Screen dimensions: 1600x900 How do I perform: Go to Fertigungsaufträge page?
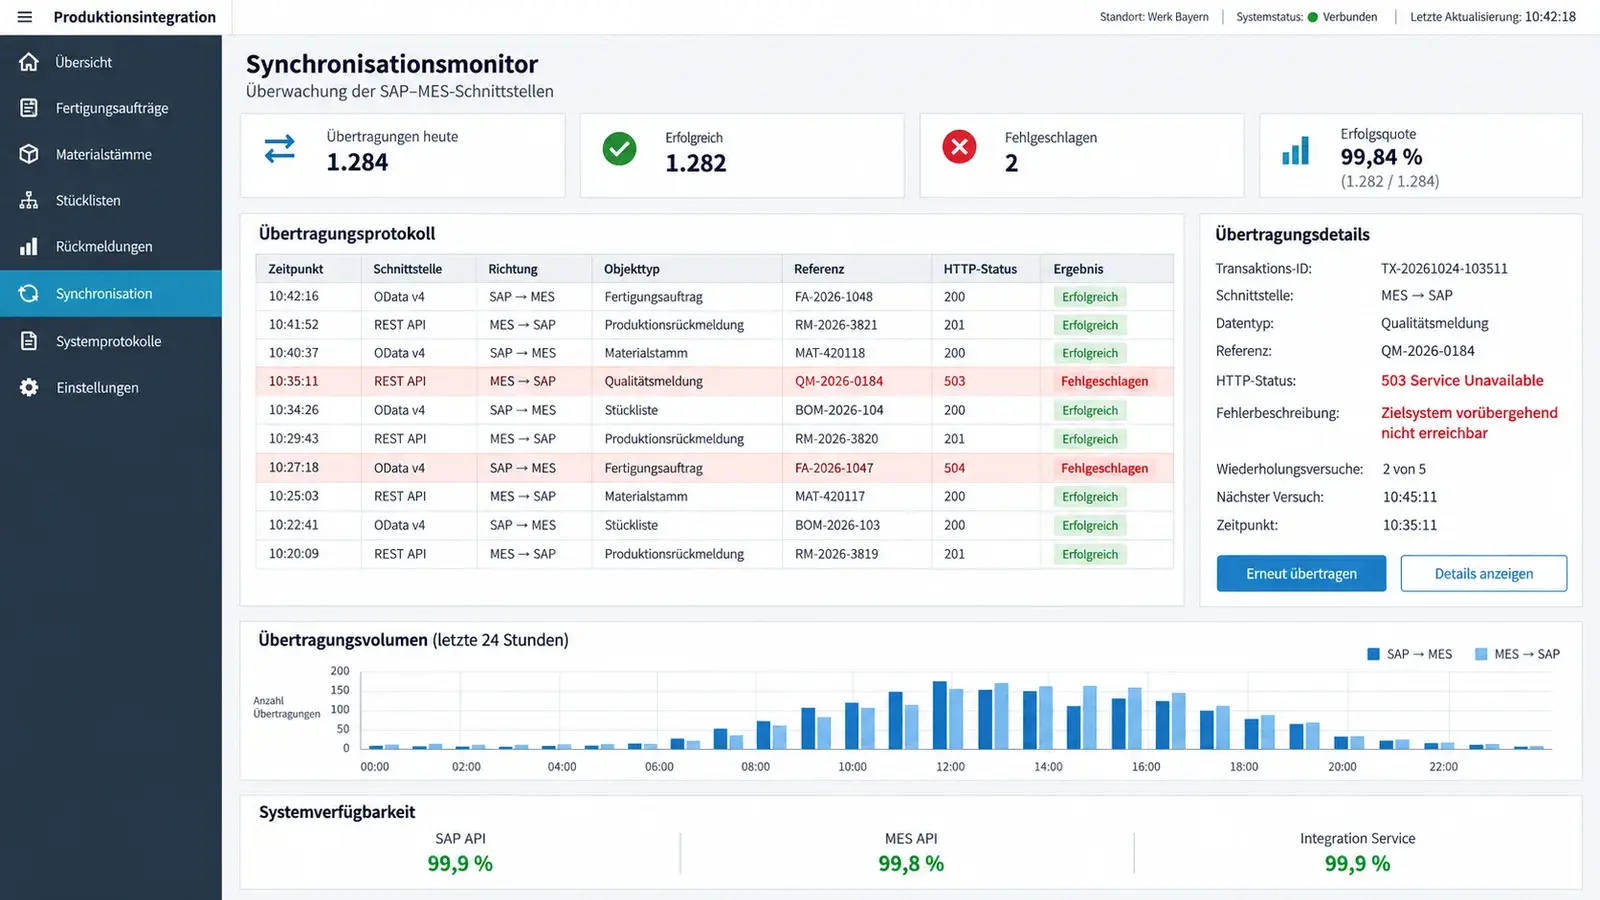click(111, 108)
